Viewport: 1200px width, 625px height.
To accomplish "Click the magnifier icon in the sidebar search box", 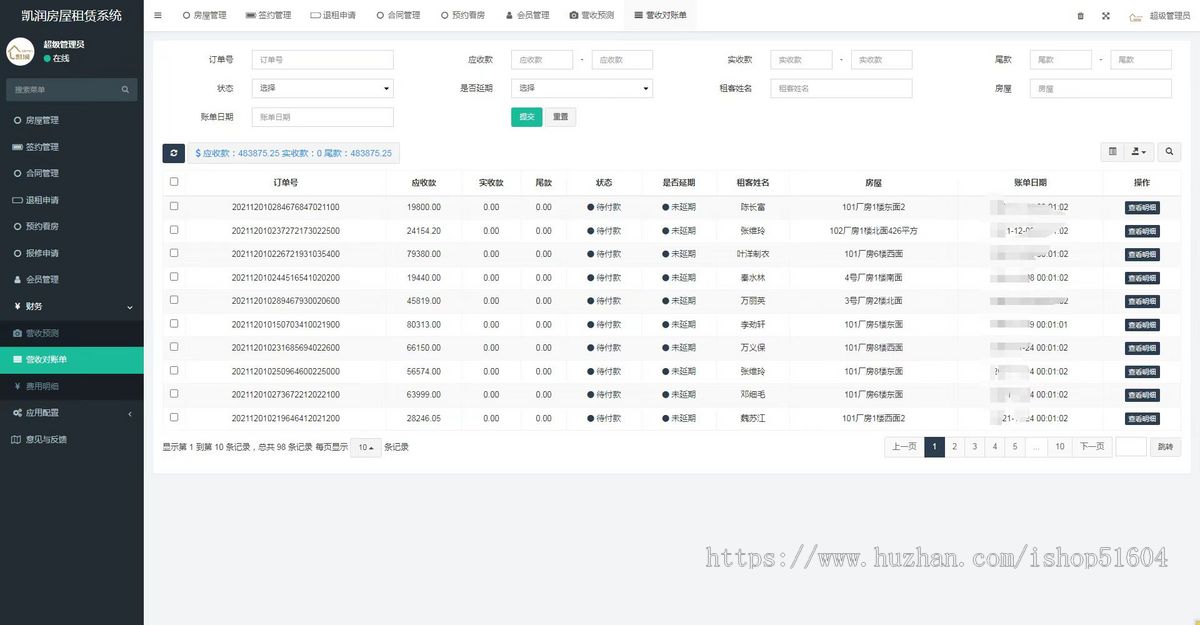I will coord(124,89).
